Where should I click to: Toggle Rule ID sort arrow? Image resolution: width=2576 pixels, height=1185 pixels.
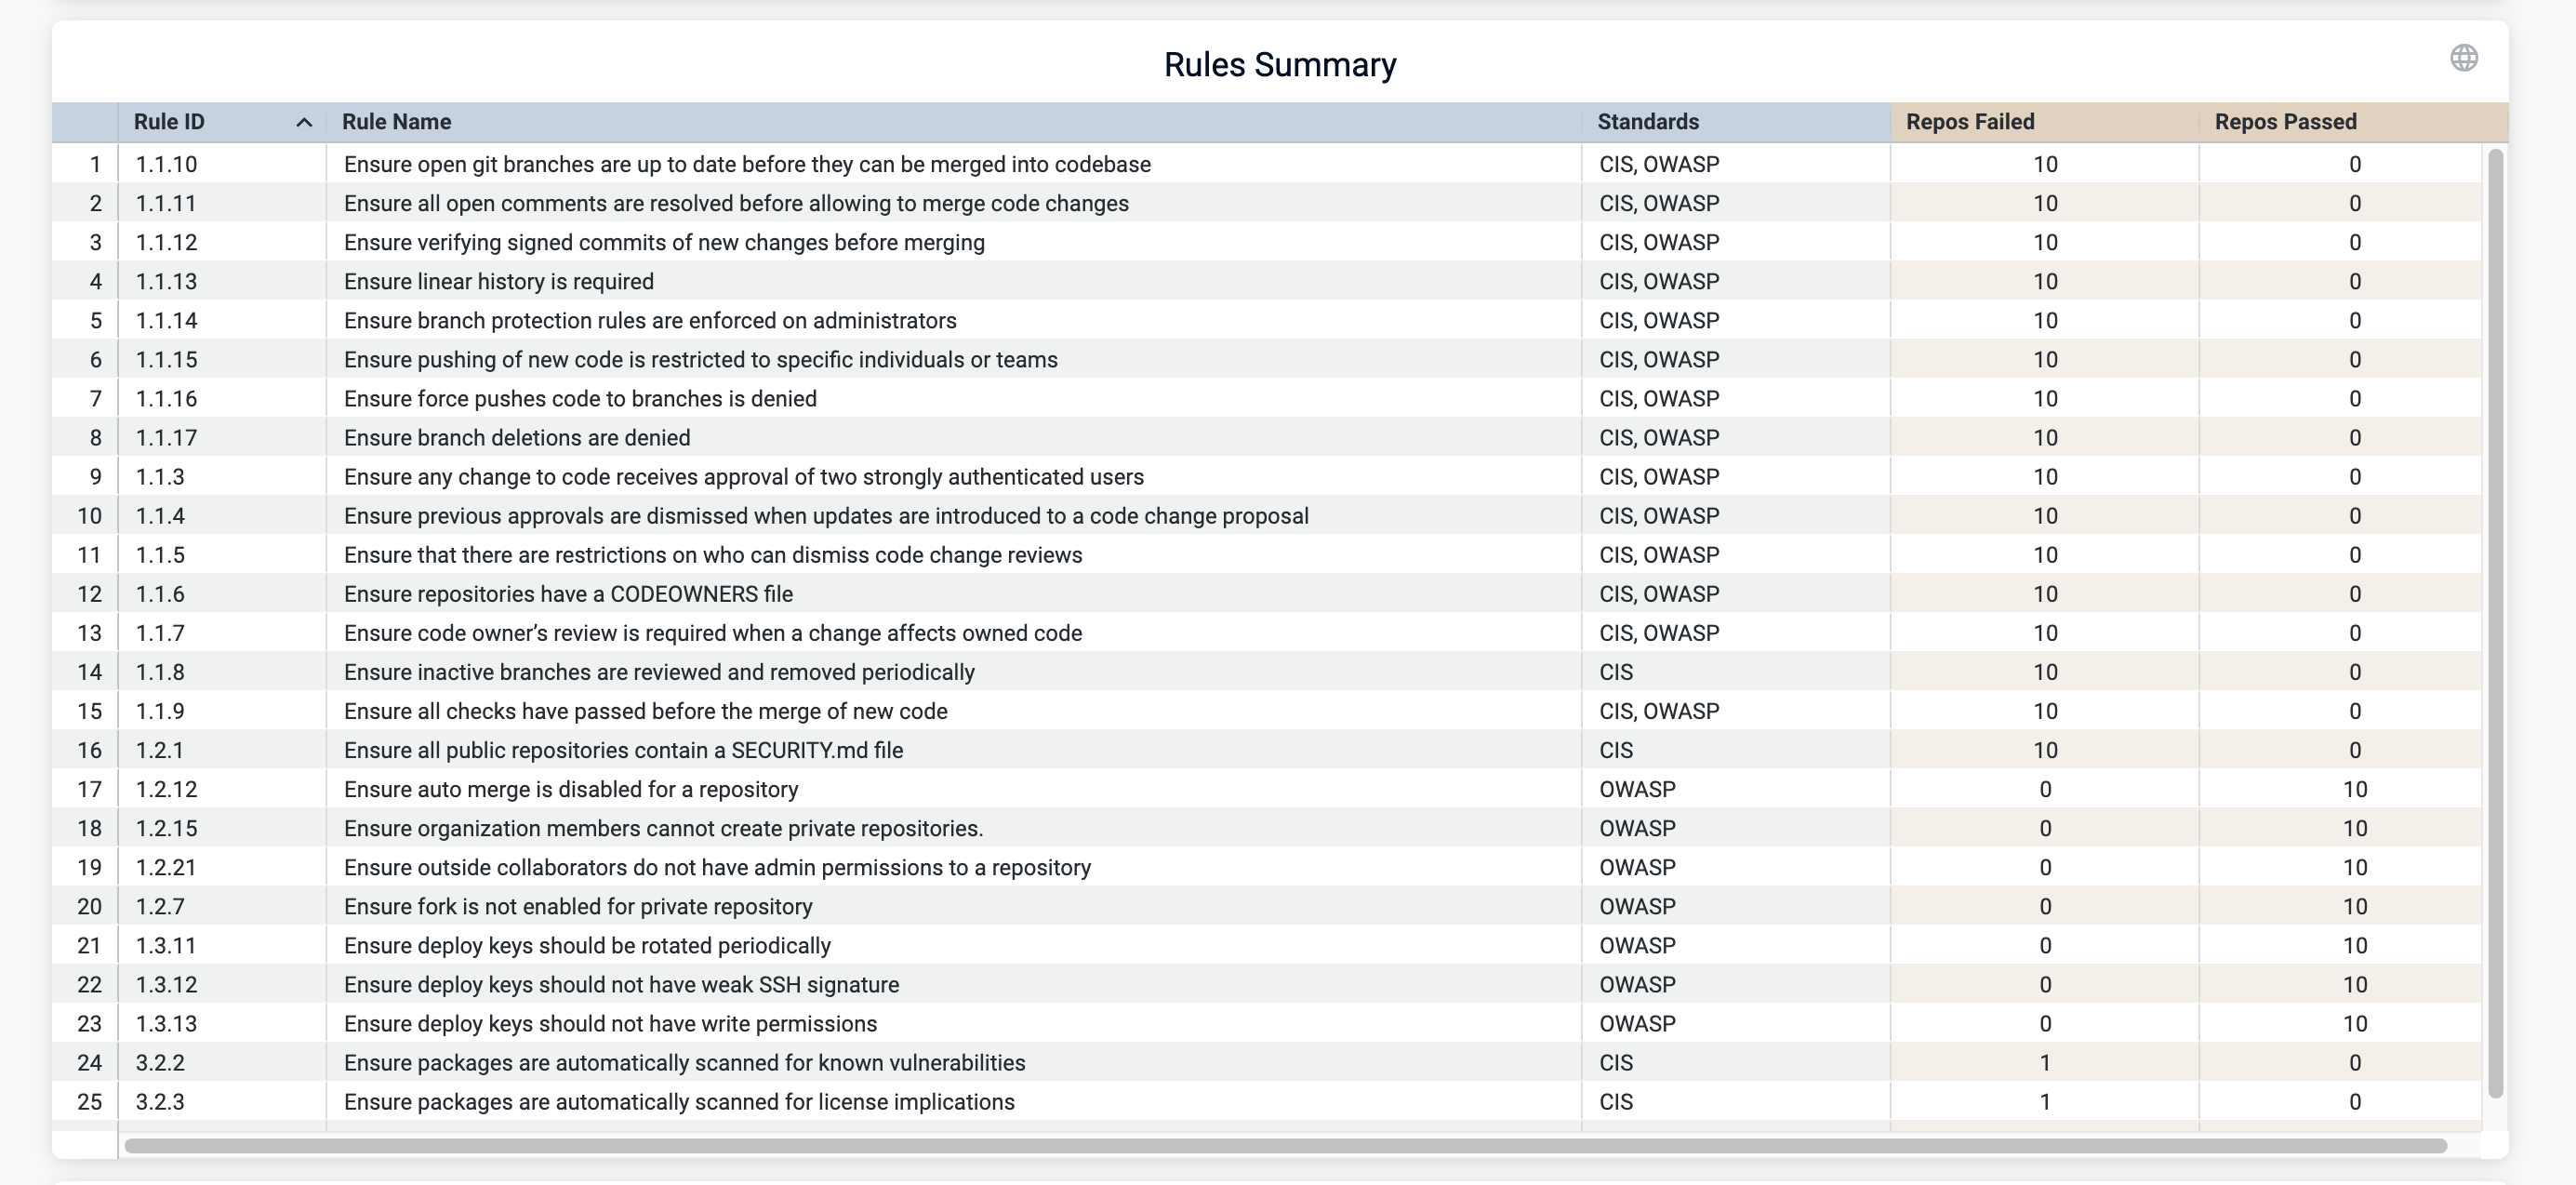tap(304, 122)
